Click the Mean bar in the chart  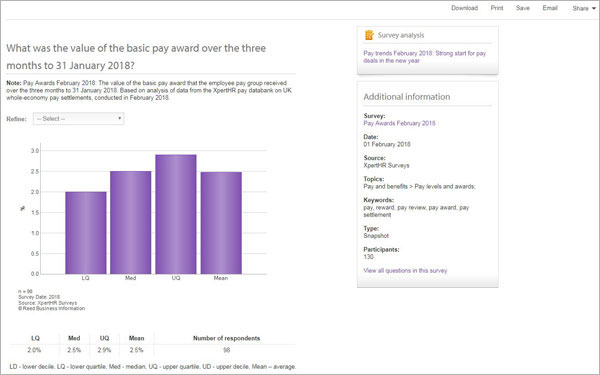coord(221,223)
